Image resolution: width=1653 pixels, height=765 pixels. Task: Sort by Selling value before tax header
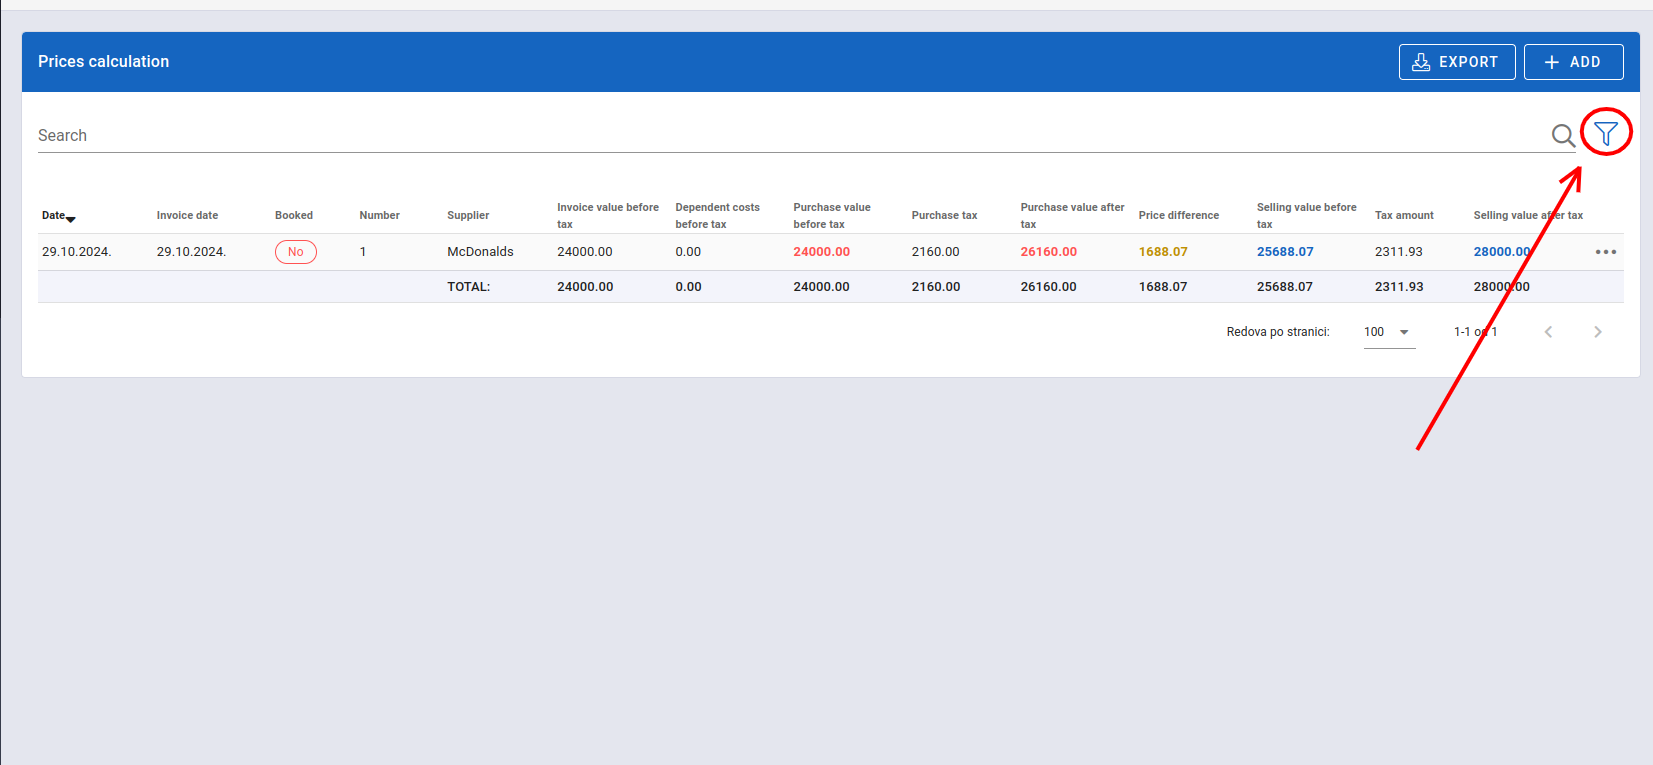(1306, 215)
